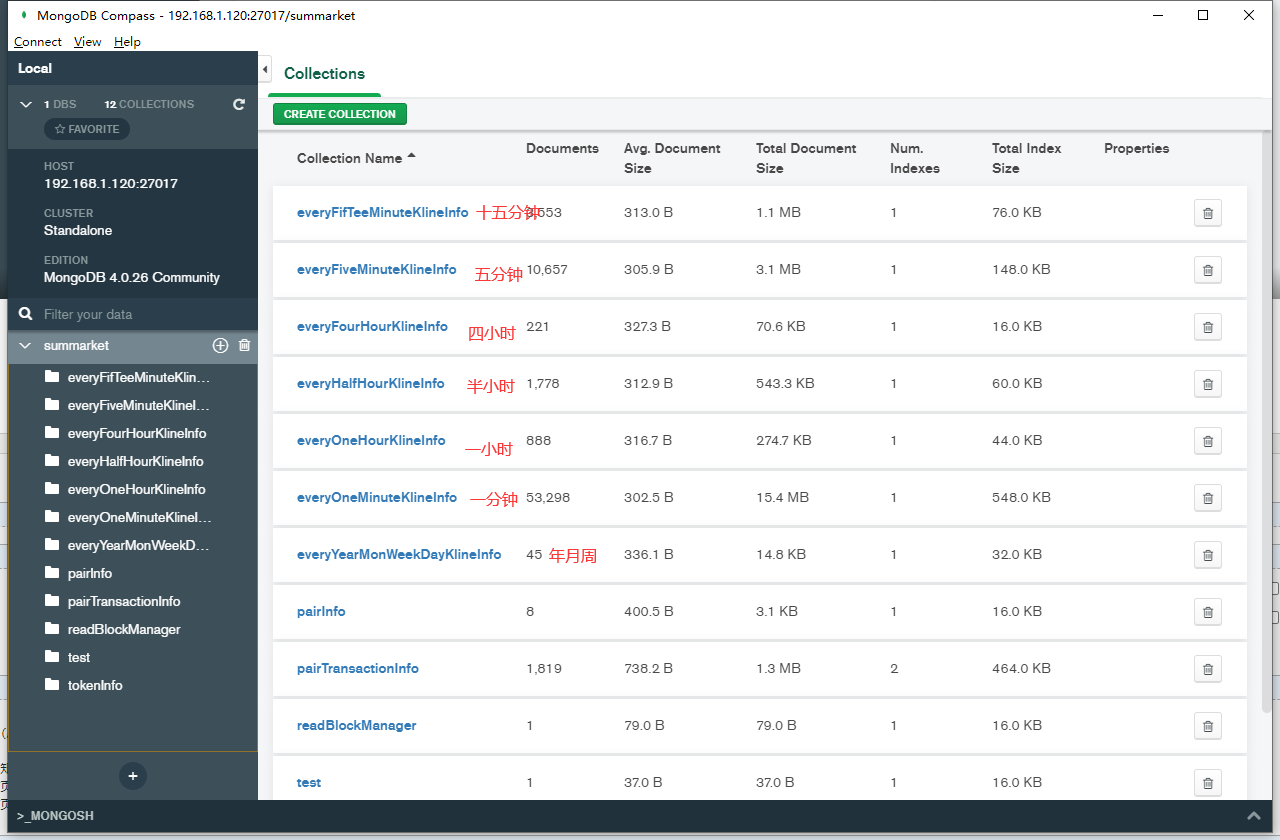Open the Help menu

127,42
